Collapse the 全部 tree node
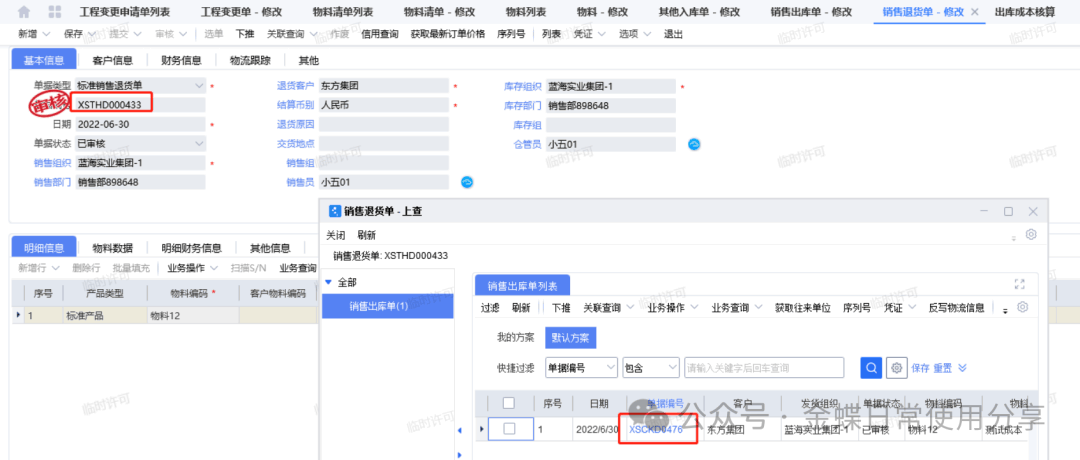This screenshot has height=460, width=1080. (x=328, y=283)
